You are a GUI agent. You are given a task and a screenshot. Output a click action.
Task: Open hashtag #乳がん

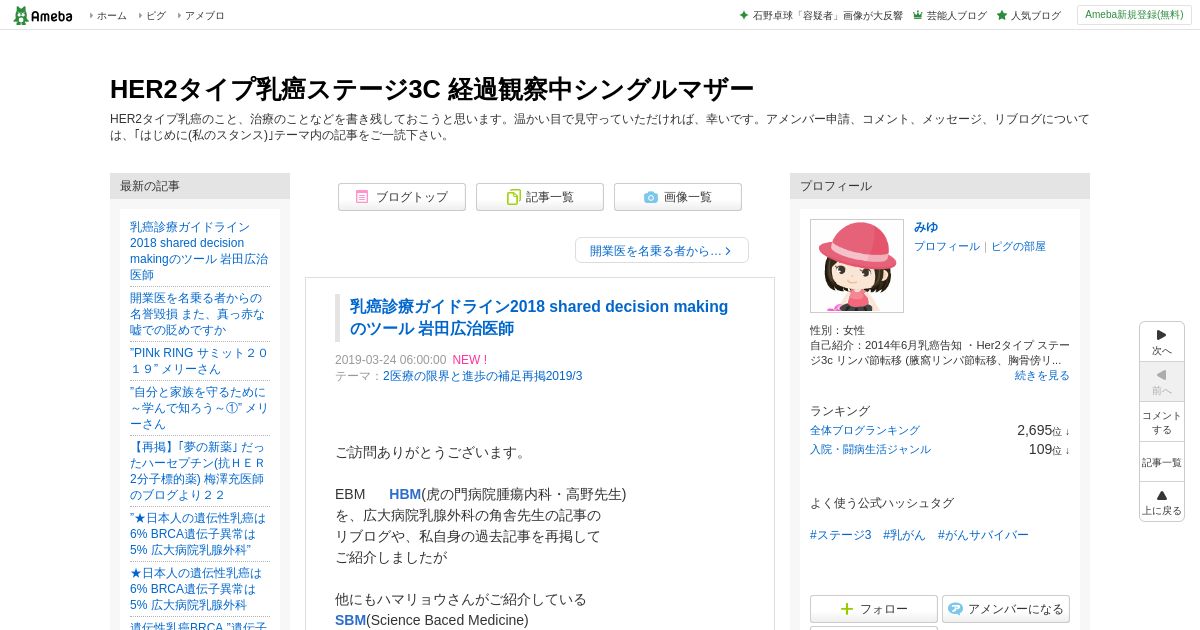[904, 535]
